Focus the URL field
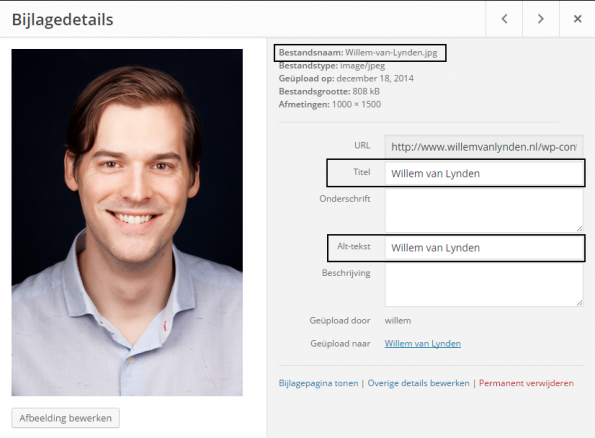 click(x=484, y=147)
